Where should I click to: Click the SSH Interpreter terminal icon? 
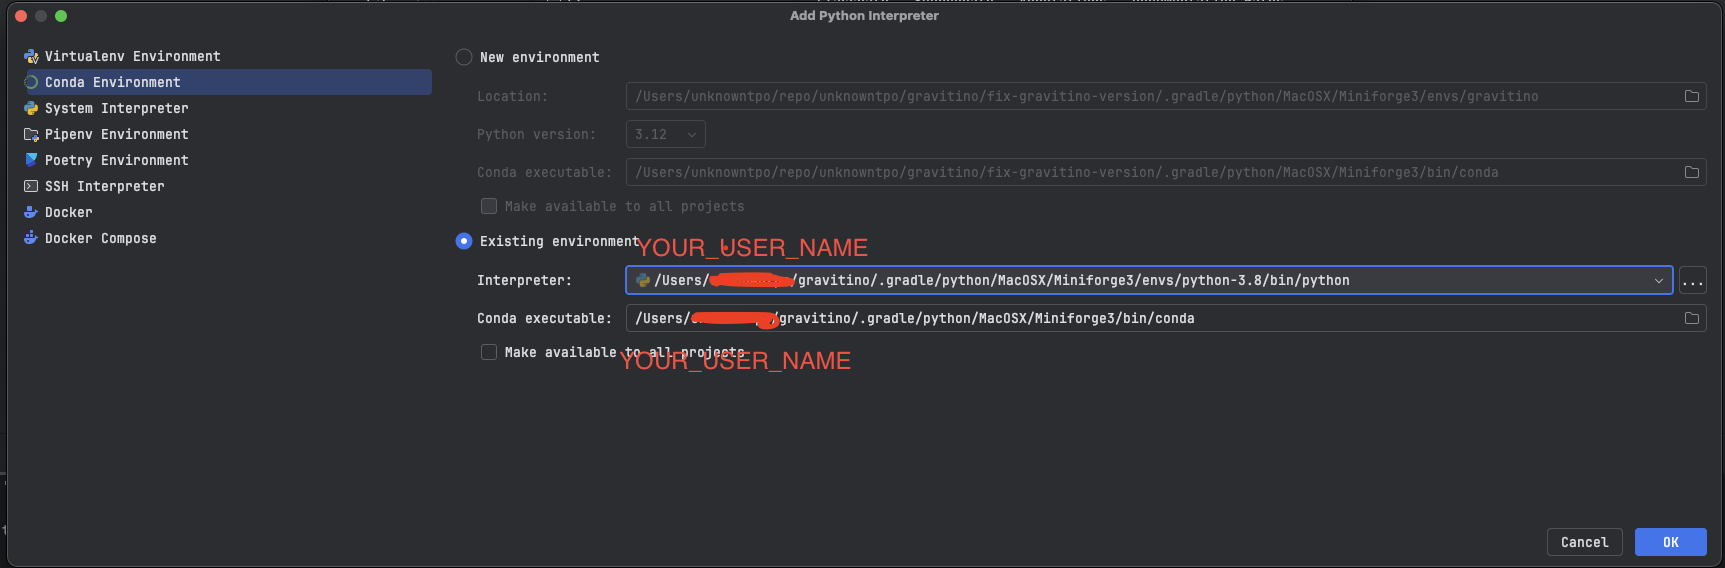(31, 186)
